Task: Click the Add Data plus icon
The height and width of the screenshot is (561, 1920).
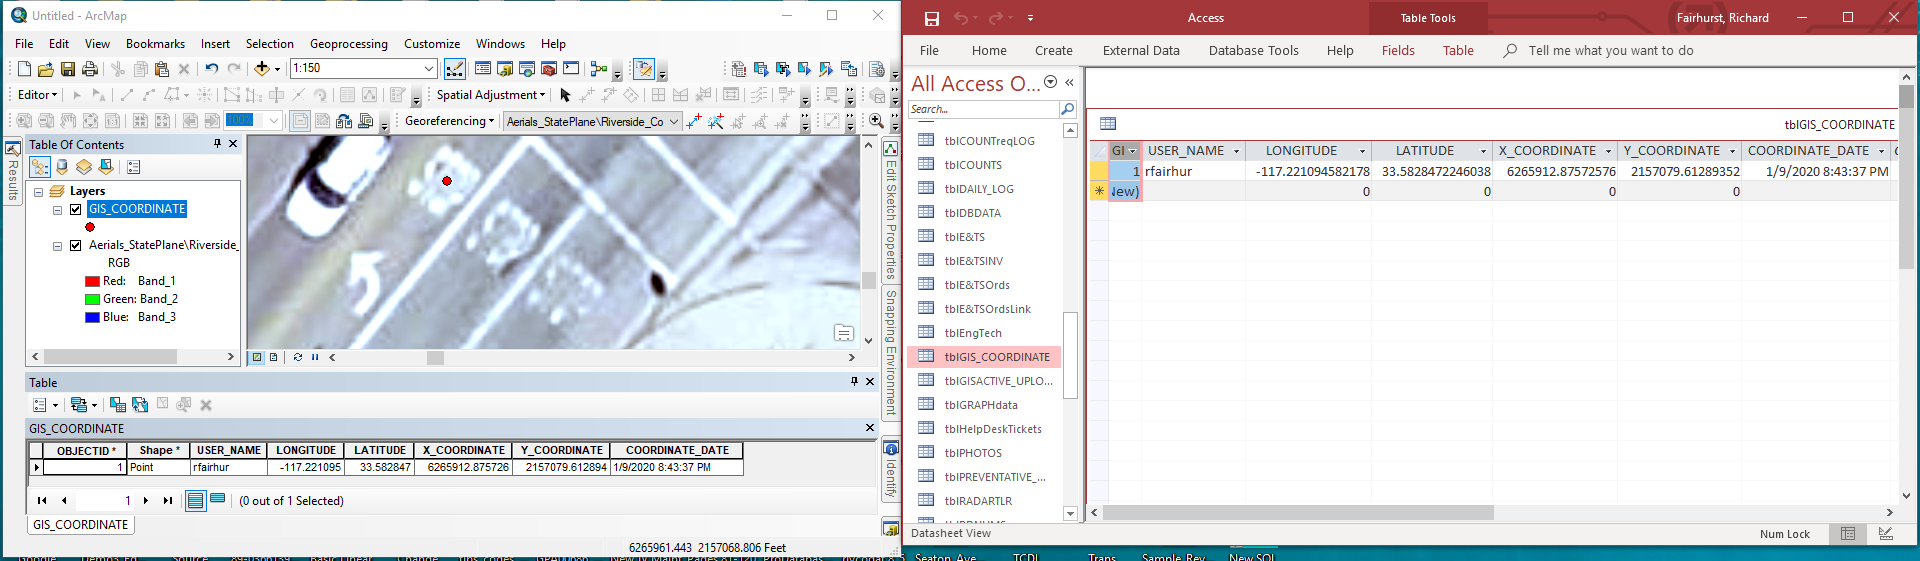Action: click(x=262, y=69)
